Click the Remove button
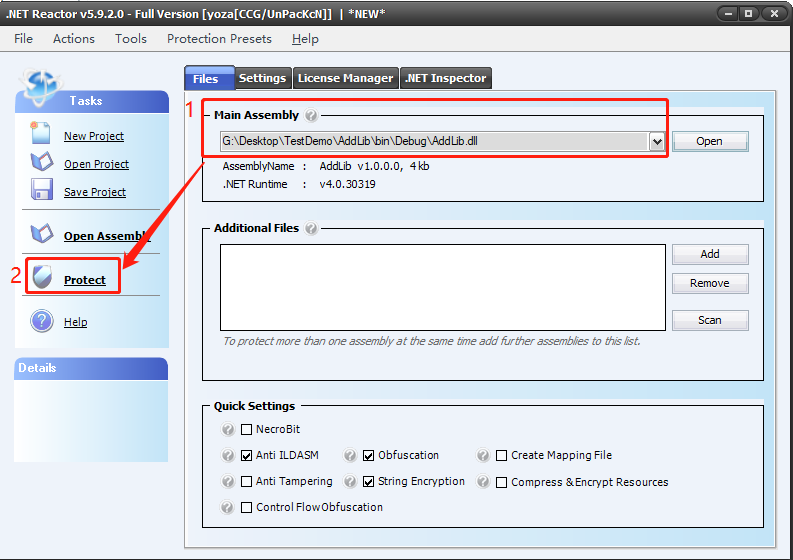The image size is (793, 560). point(710,283)
